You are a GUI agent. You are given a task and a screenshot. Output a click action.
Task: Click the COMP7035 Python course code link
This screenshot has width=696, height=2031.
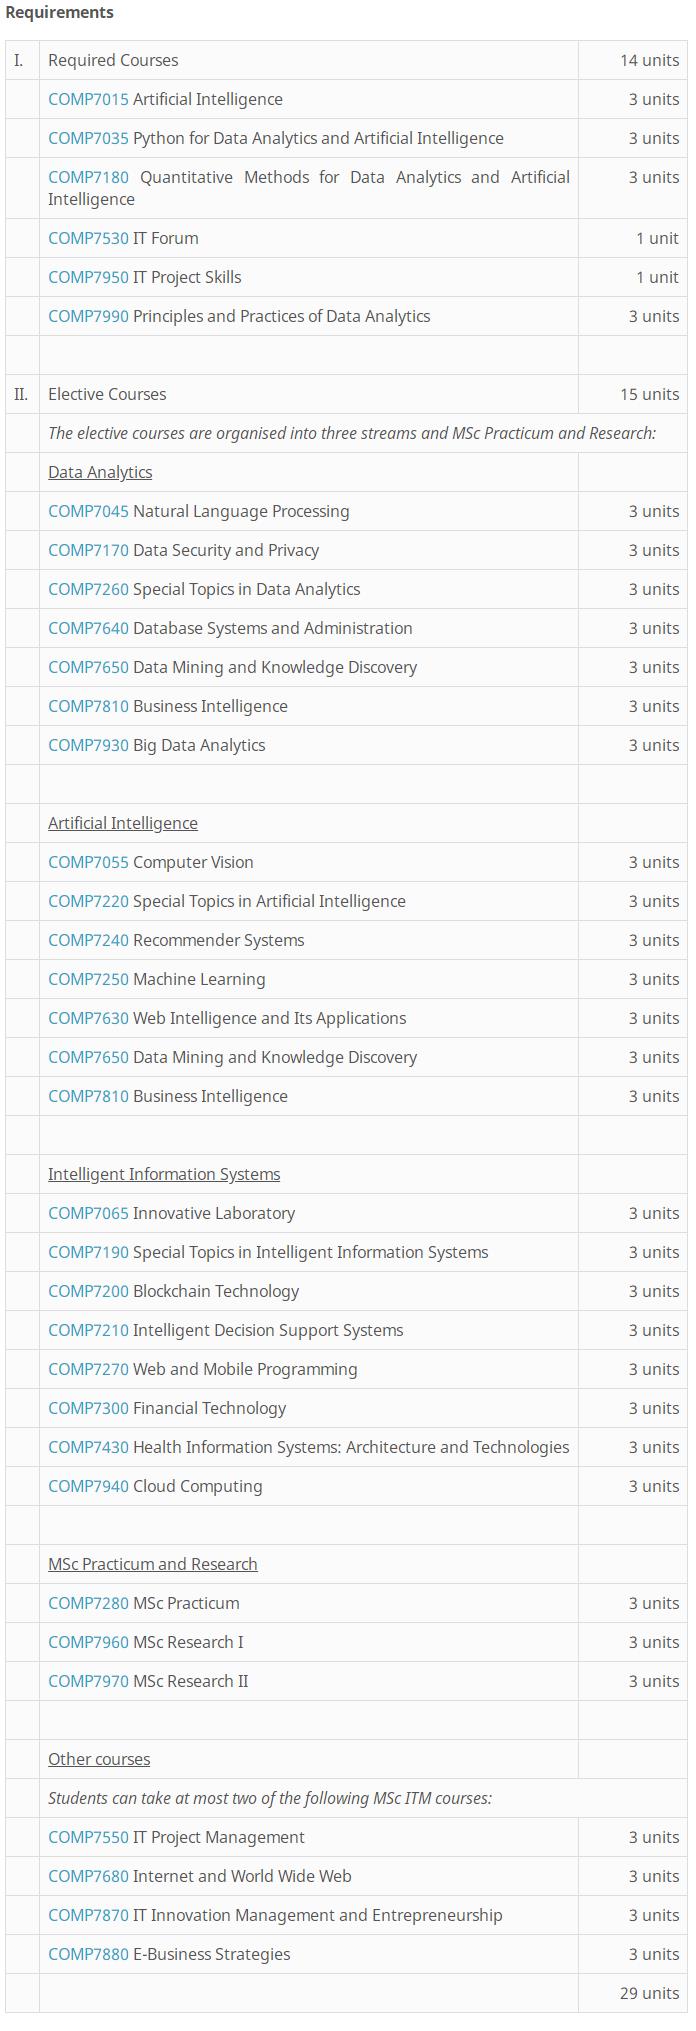(x=88, y=138)
